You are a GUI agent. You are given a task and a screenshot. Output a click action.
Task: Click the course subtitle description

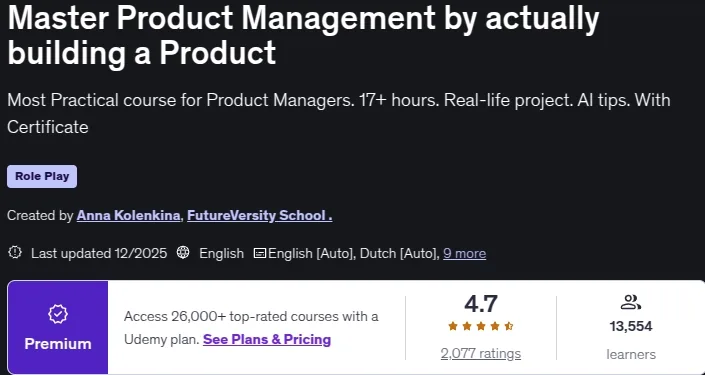[x=339, y=113]
